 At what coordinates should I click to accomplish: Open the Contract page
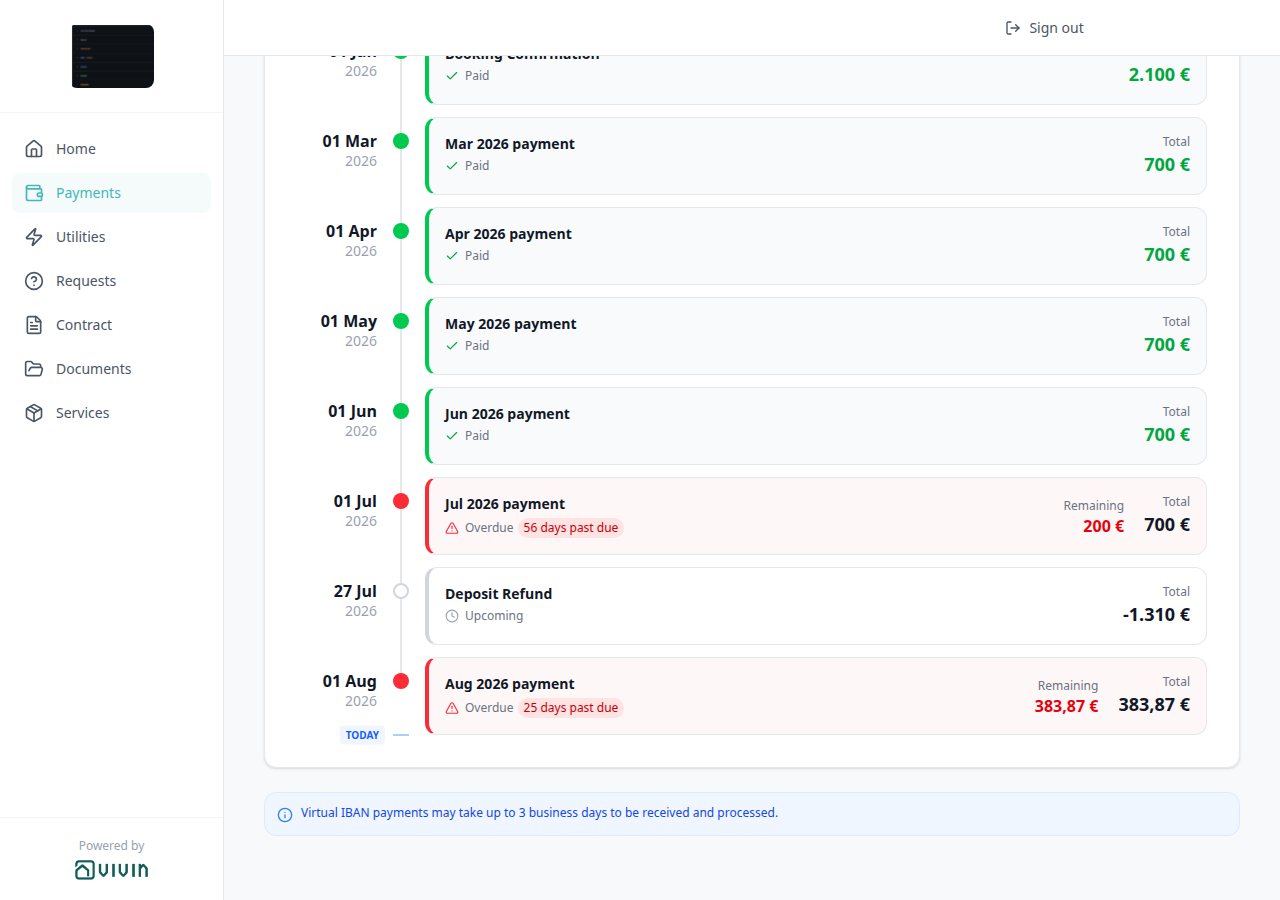[111, 325]
